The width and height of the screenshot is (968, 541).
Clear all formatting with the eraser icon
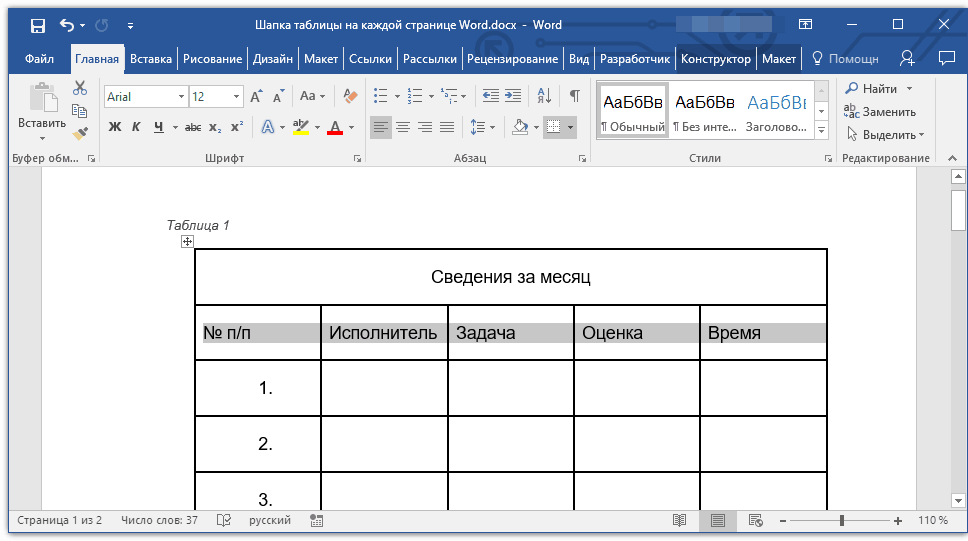pos(349,97)
